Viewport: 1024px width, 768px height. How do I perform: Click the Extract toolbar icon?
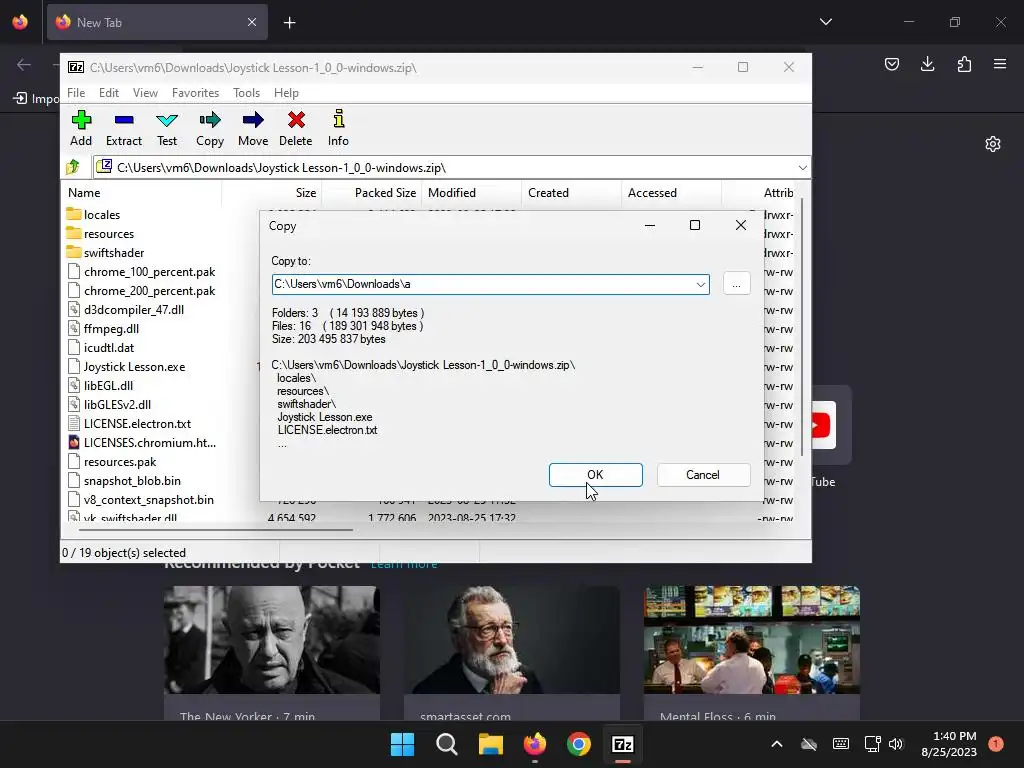[x=123, y=128]
